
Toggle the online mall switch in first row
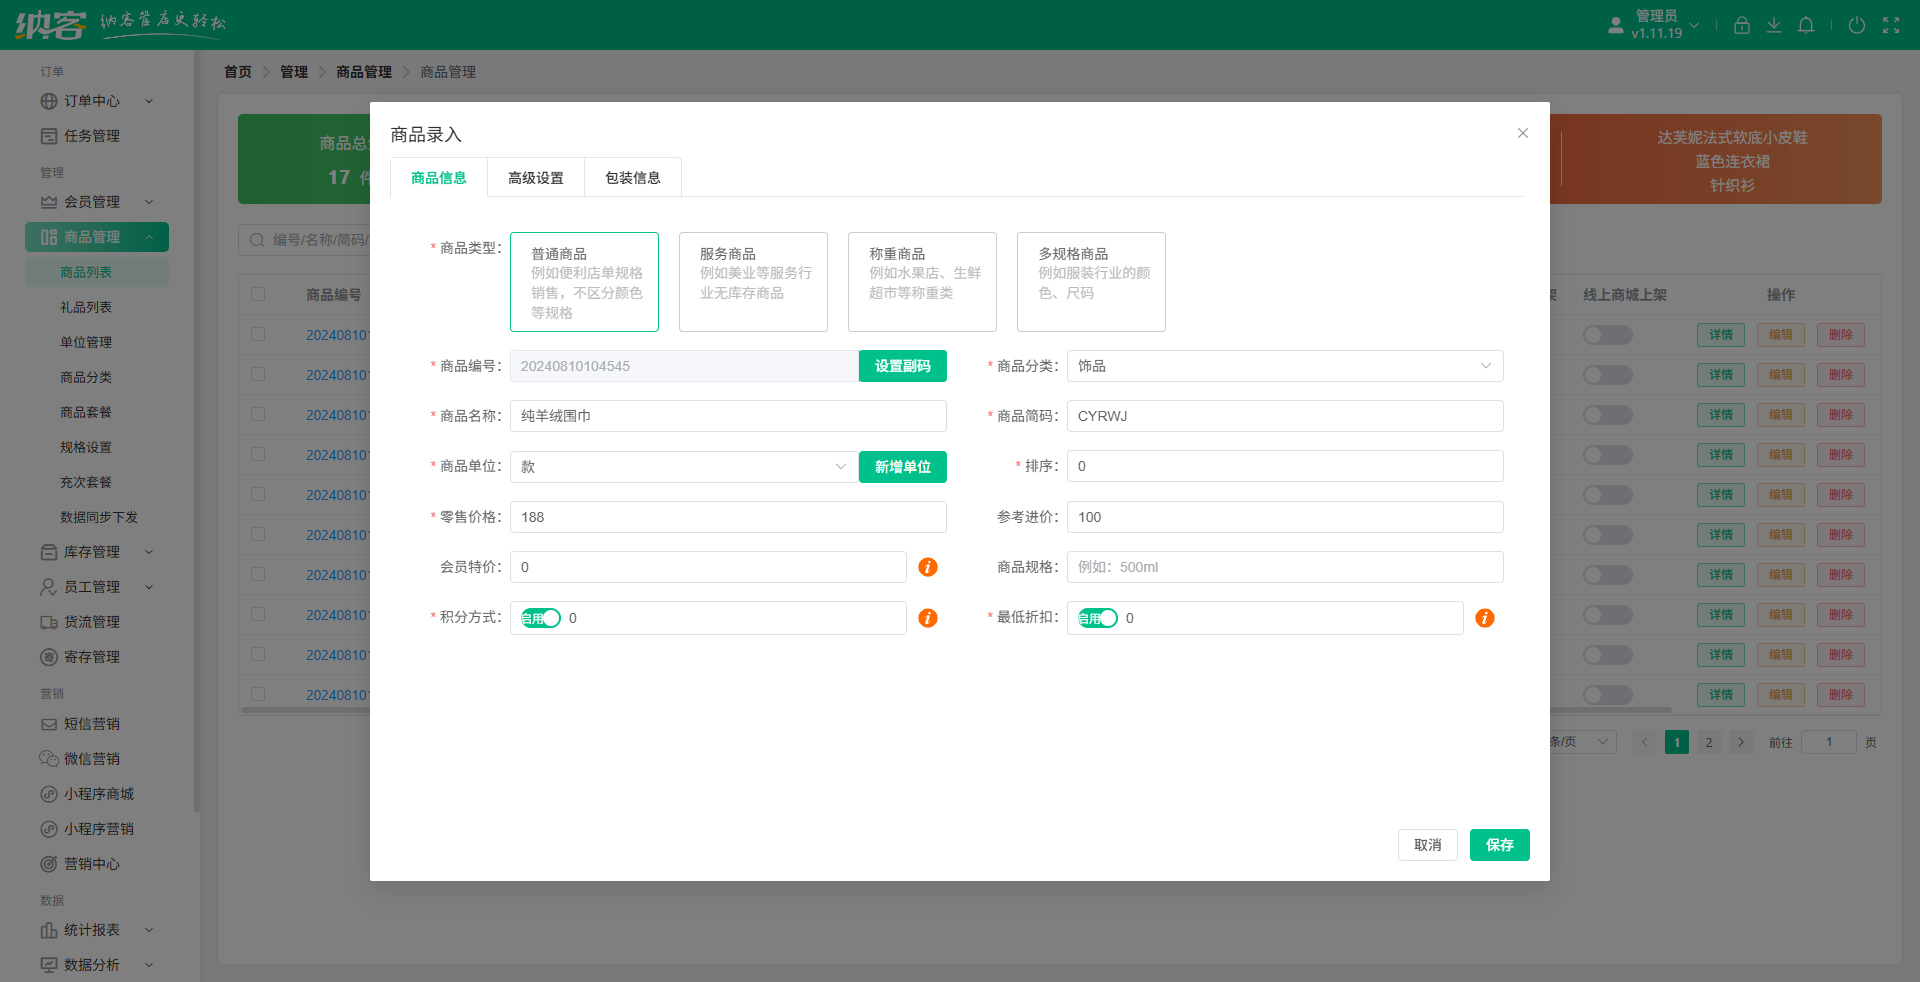pyautogui.click(x=1607, y=335)
